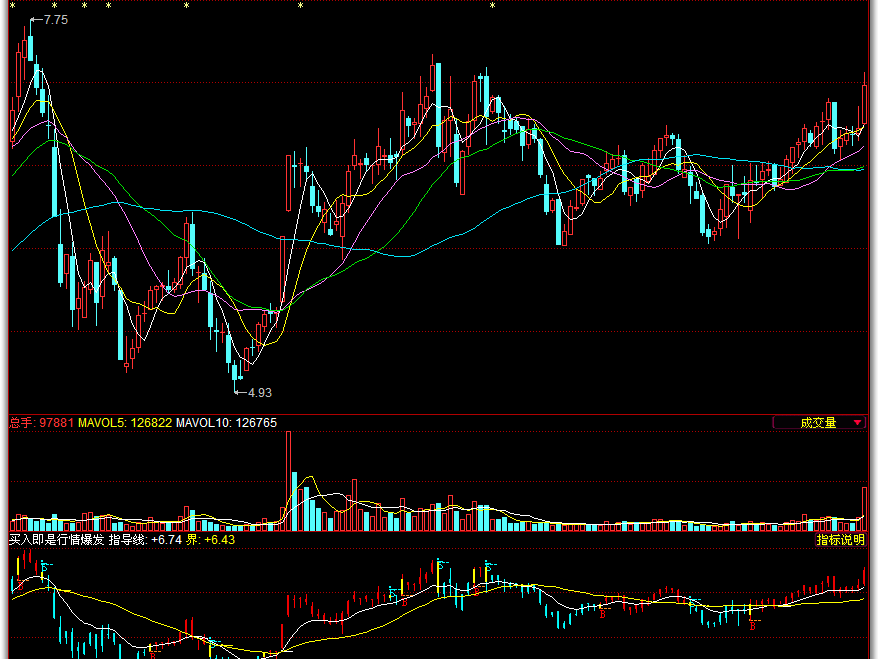Viewport: 878px width, 659px height.
Task: Click the rightmost yellow star event marker
Action: pyautogui.click(x=492, y=6)
